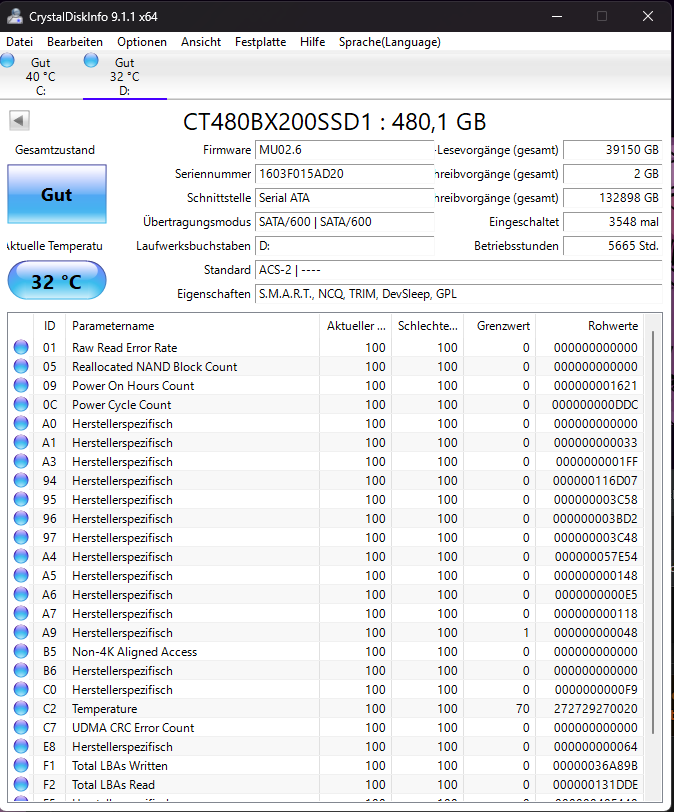Image resolution: width=674 pixels, height=812 pixels.
Task: Click status orb of Non-4K Aligned Access
Action: click(21, 651)
